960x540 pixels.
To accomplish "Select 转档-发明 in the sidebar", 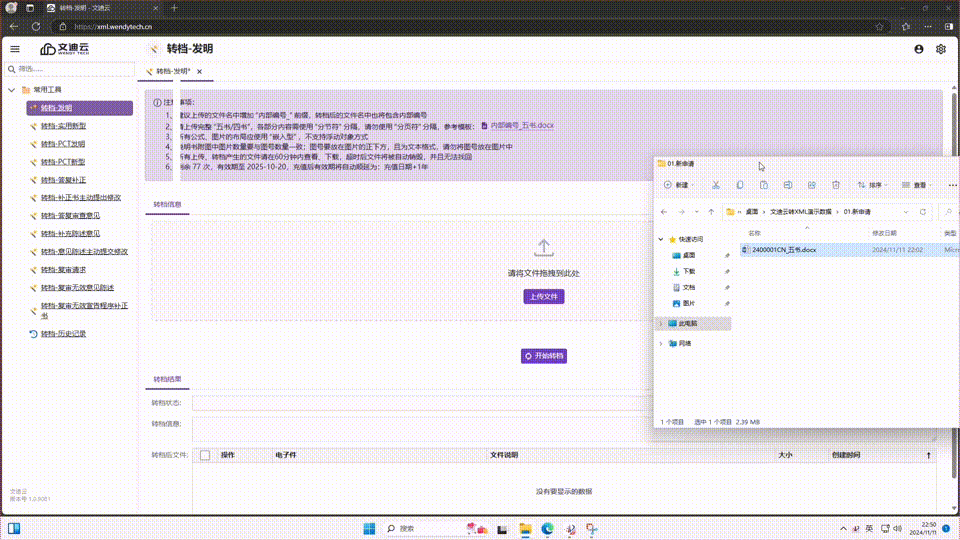I will point(80,108).
